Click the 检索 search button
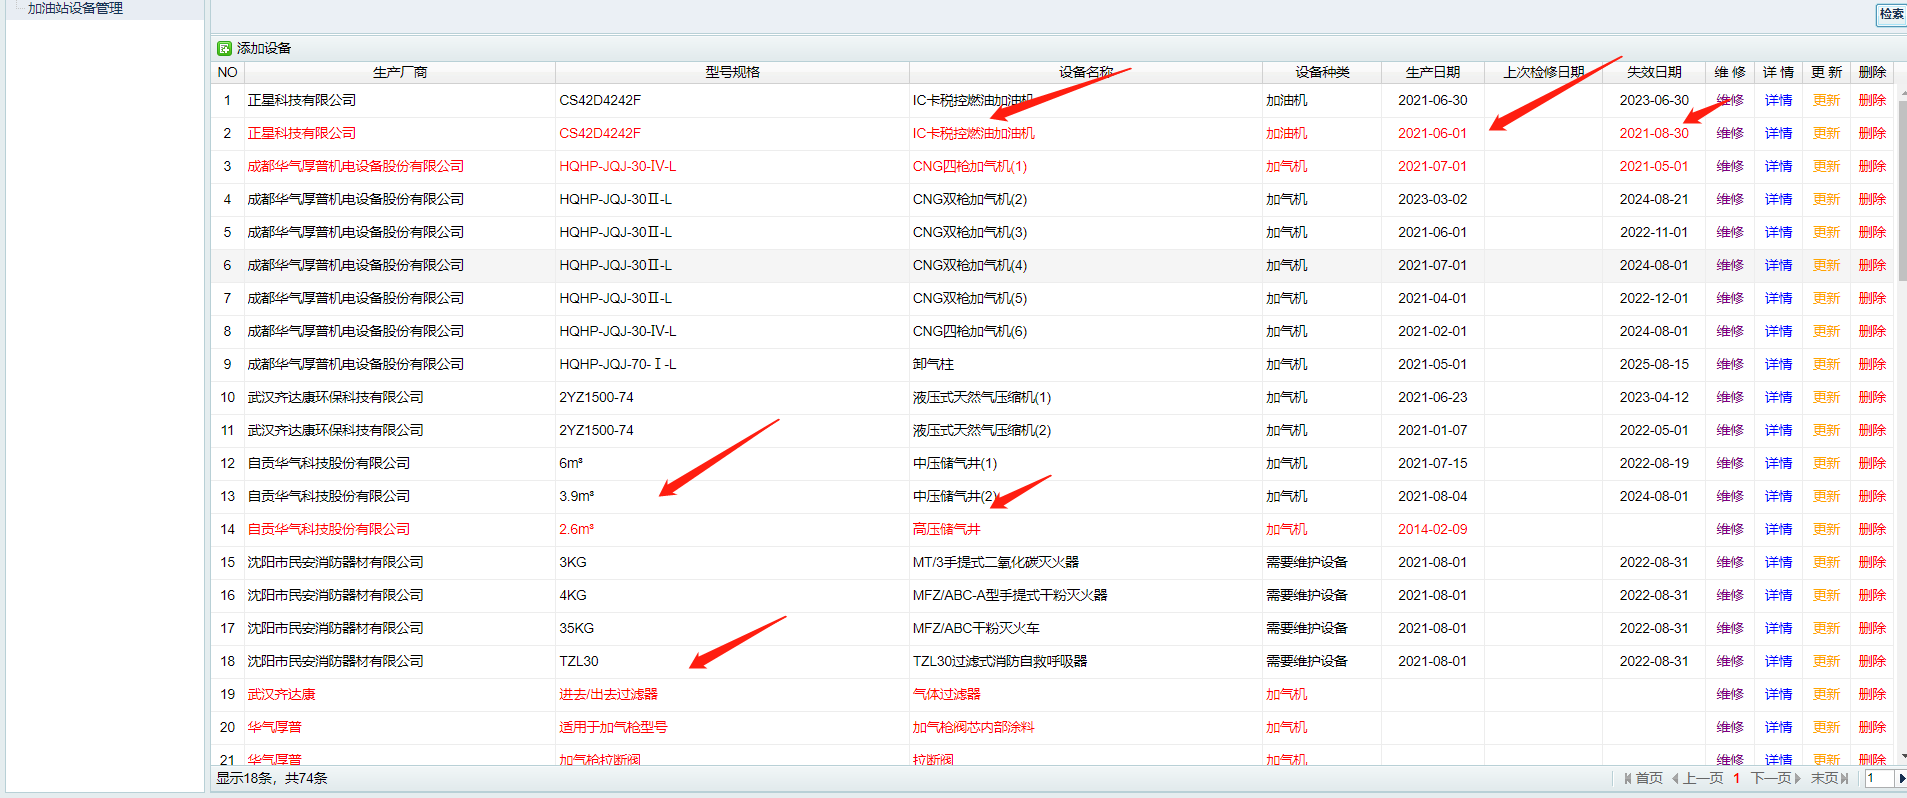 (1890, 14)
